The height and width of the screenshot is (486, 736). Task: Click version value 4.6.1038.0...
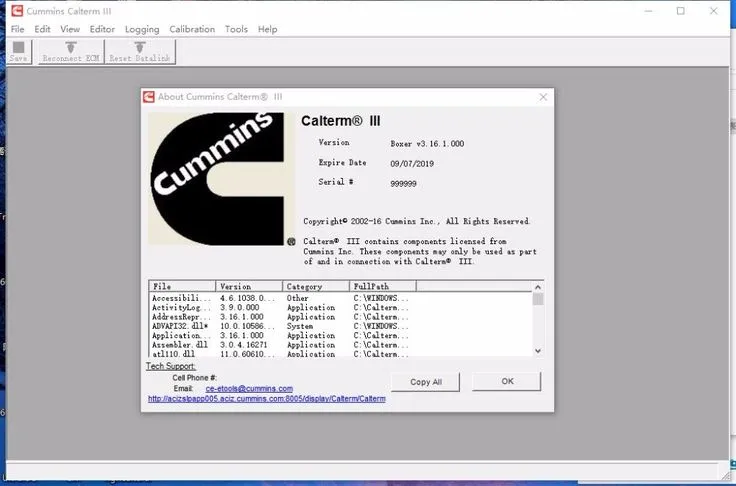[x=247, y=298]
